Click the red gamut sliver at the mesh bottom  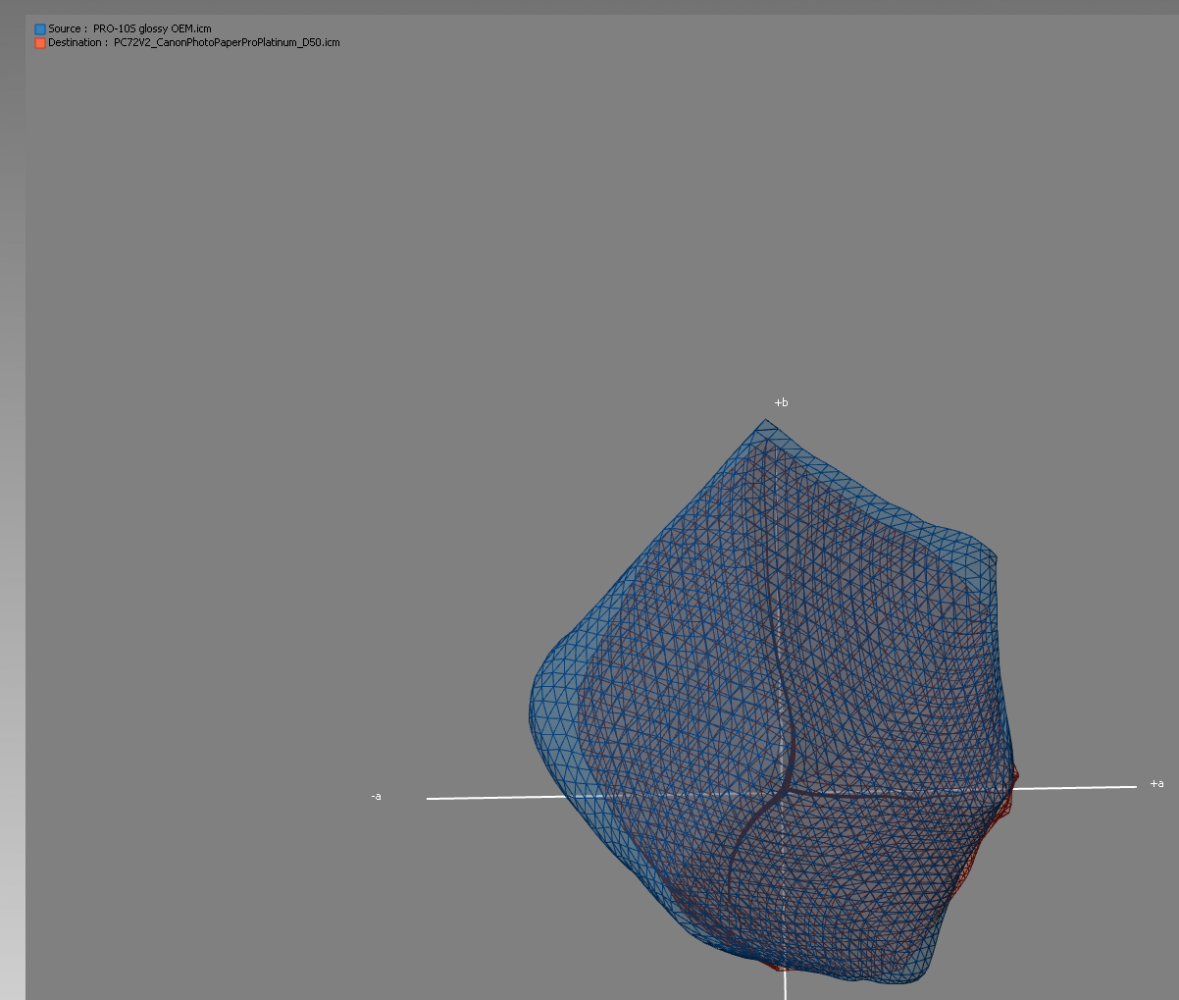778,967
